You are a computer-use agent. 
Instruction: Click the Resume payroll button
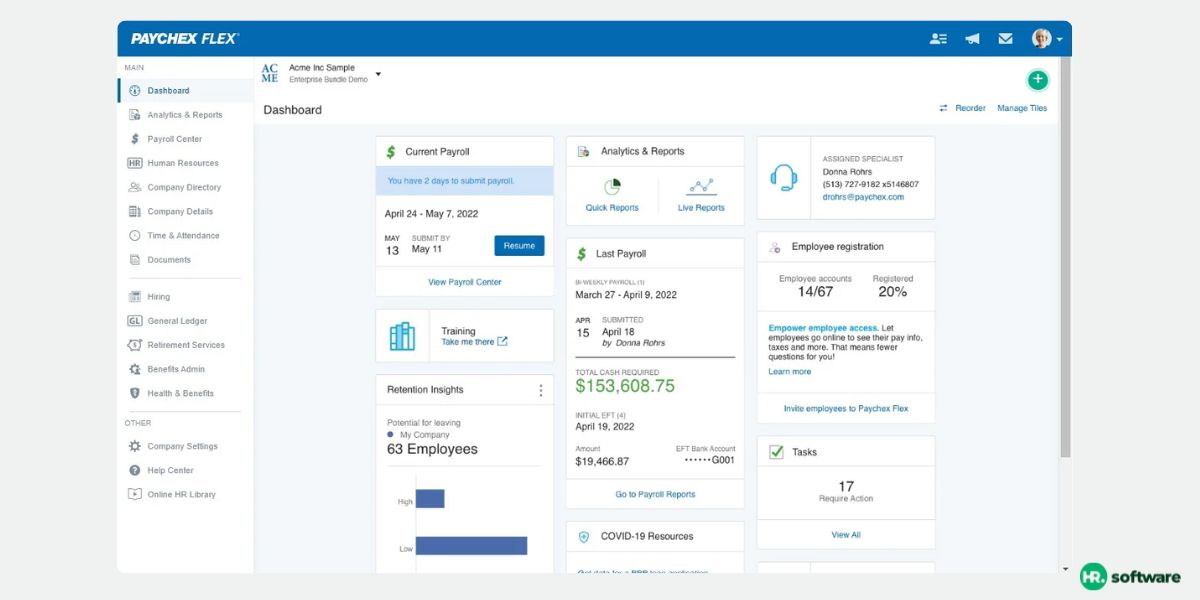(x=519, y=245)
